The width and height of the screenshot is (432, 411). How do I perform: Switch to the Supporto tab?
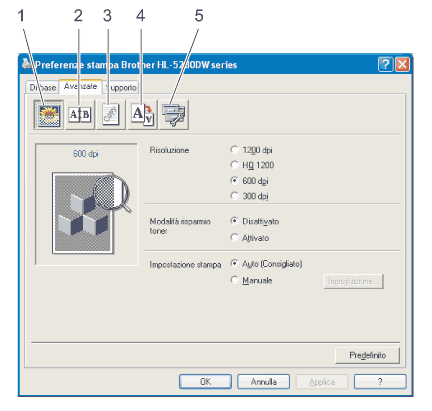121,87
